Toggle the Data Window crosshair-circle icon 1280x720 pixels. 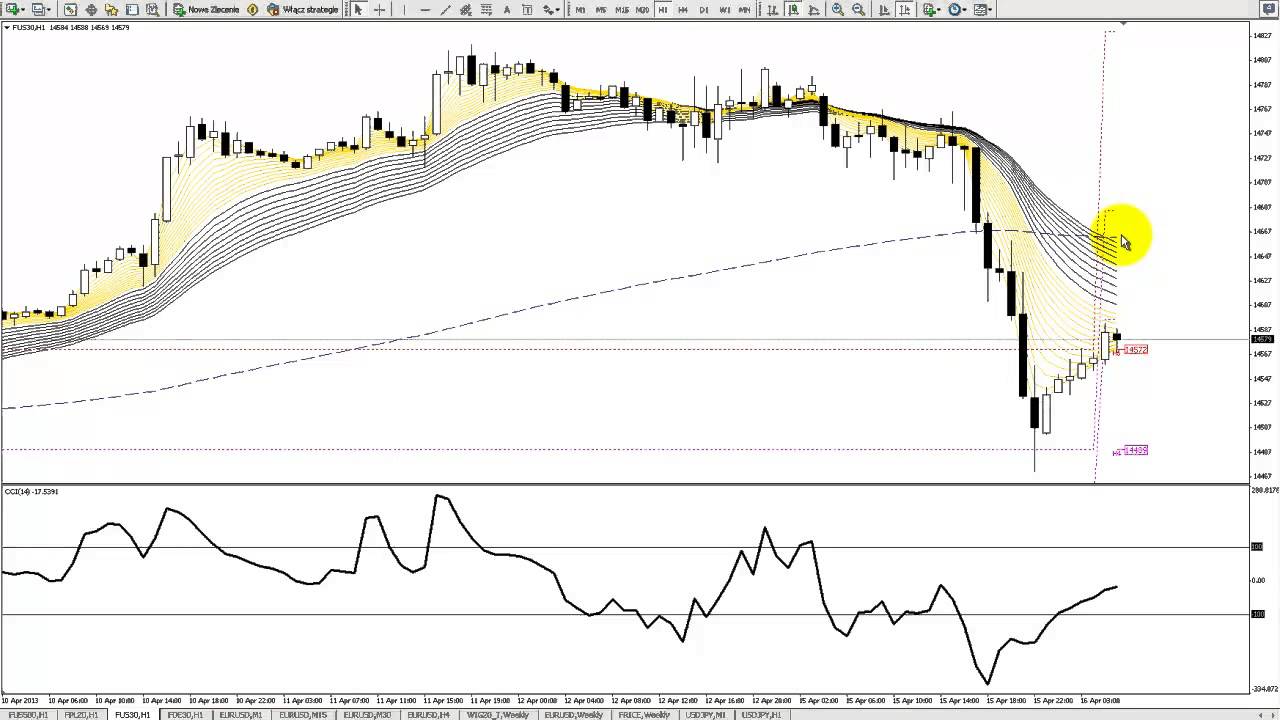click(x=91, y=9)
